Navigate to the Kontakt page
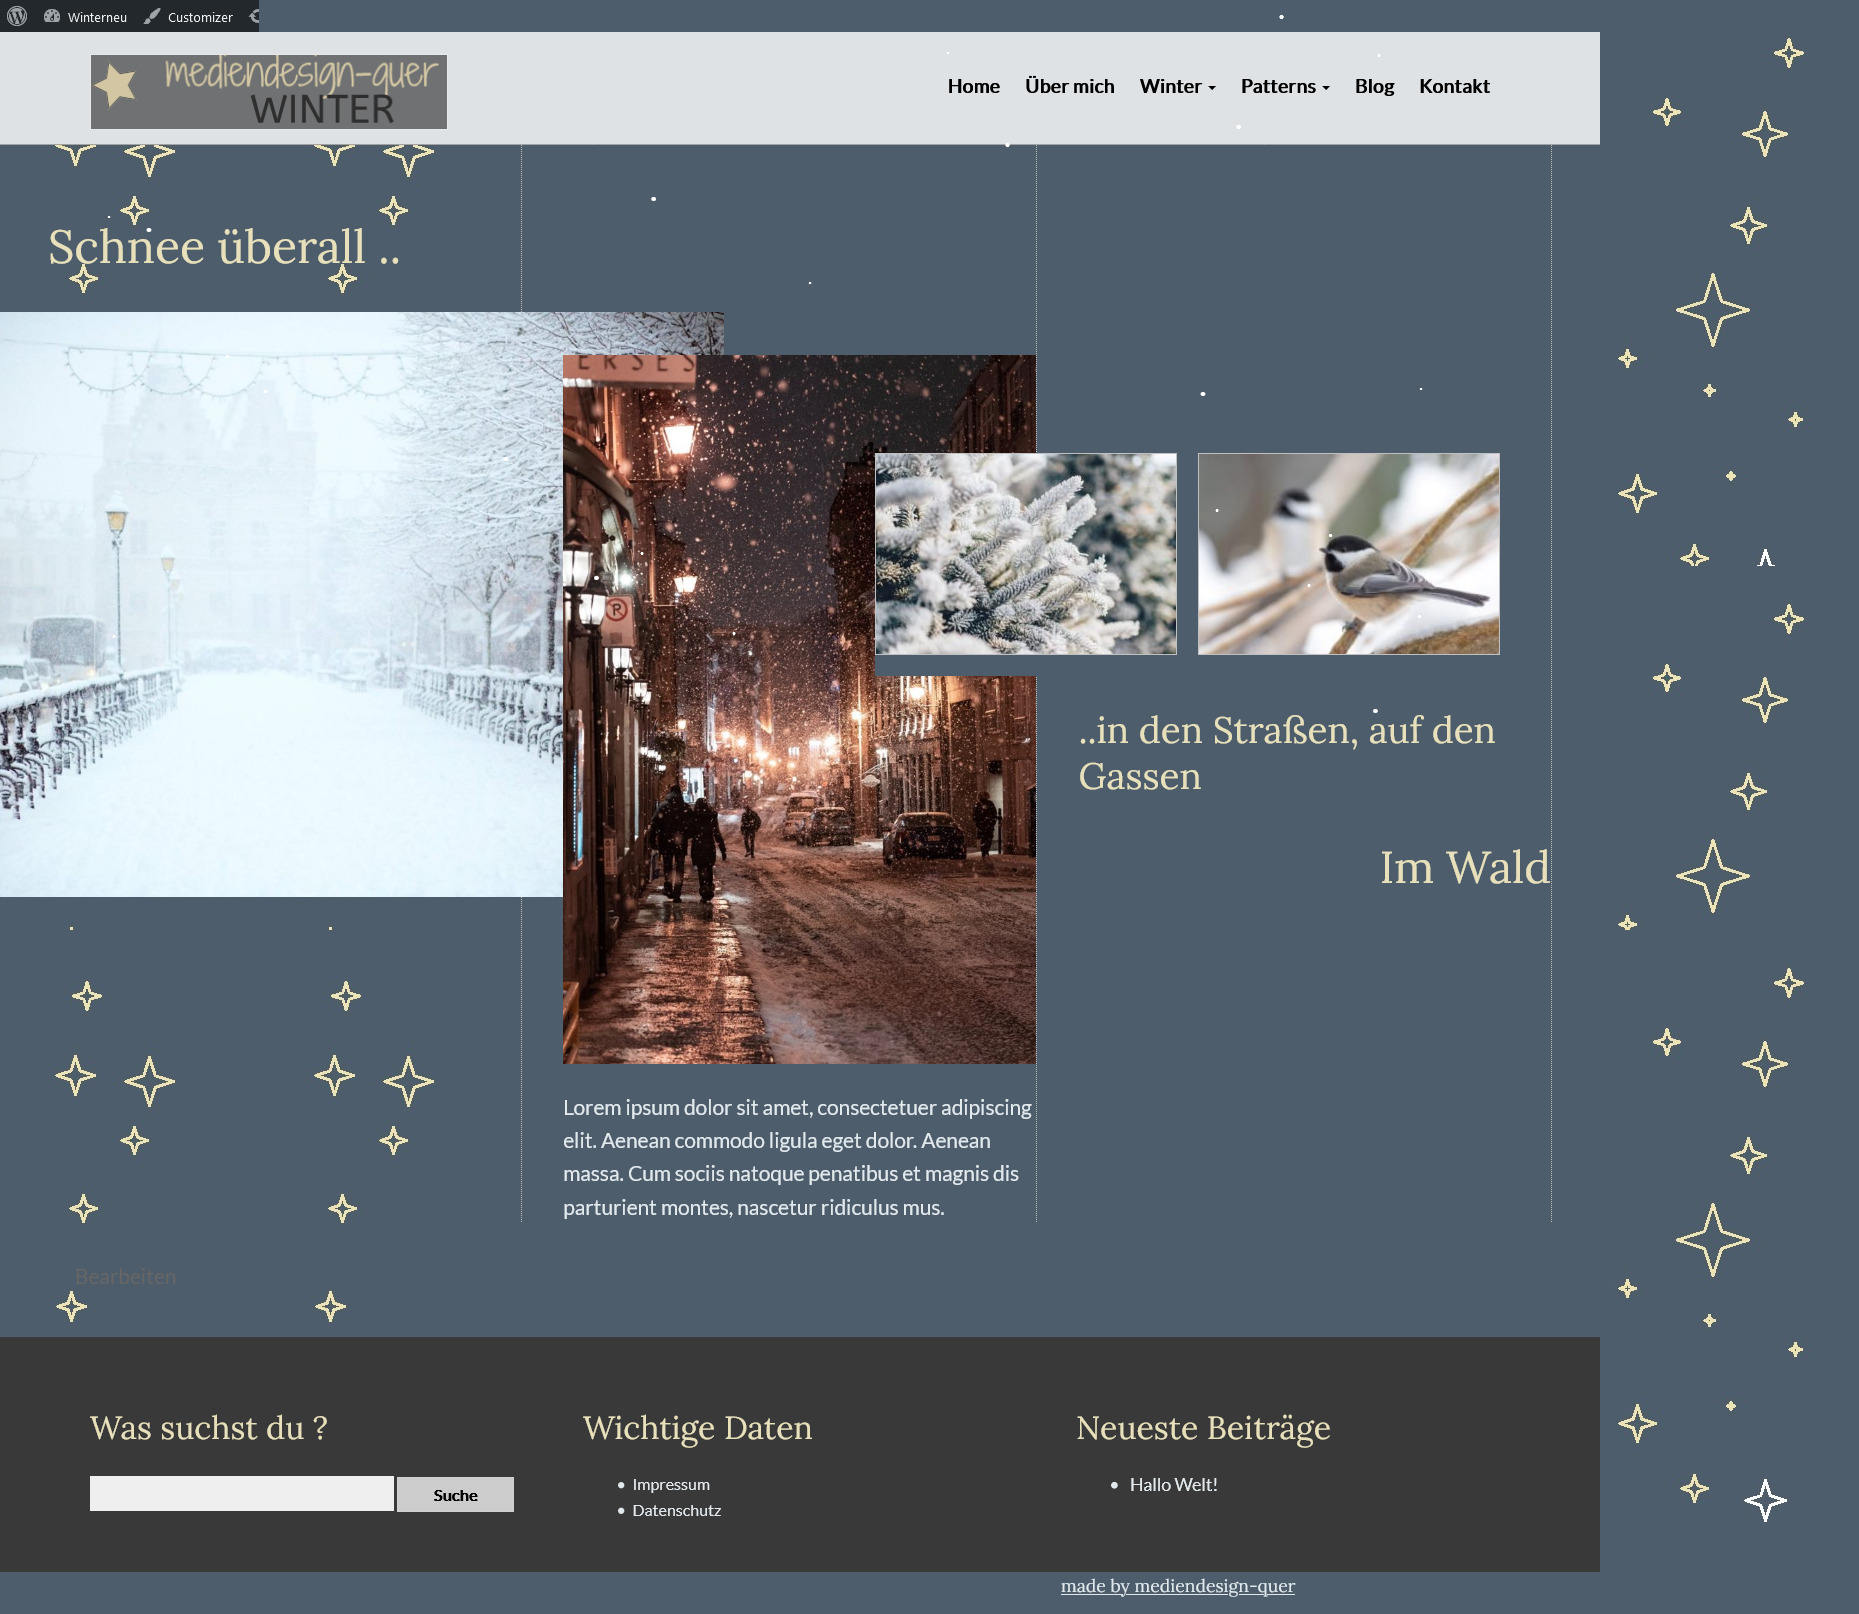The image size is (1859, 1614). (x=1454, y=86)
